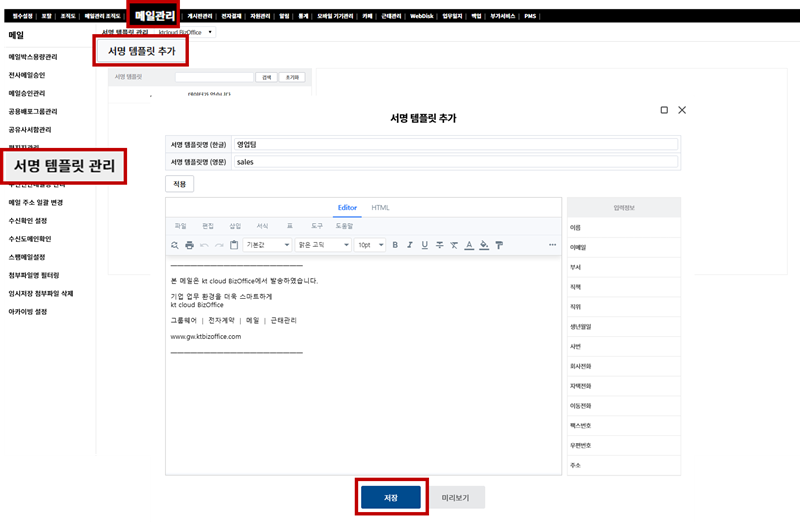Insert the 이동전화 field from input info
This screenshot has width=800, height=522.
click(x=623, y=406)
